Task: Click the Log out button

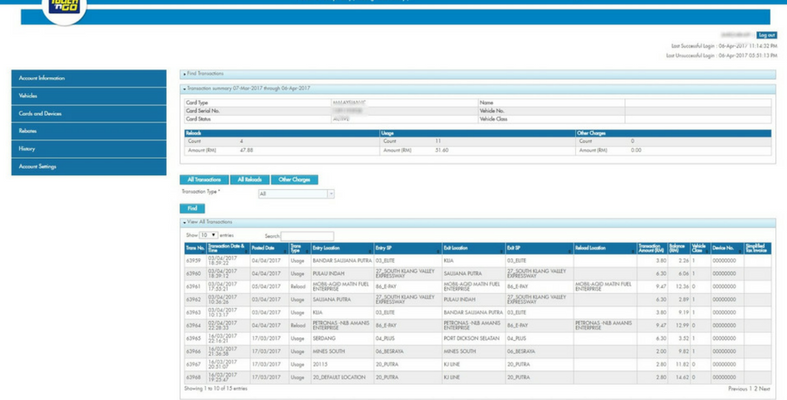Action: [765, 35]
